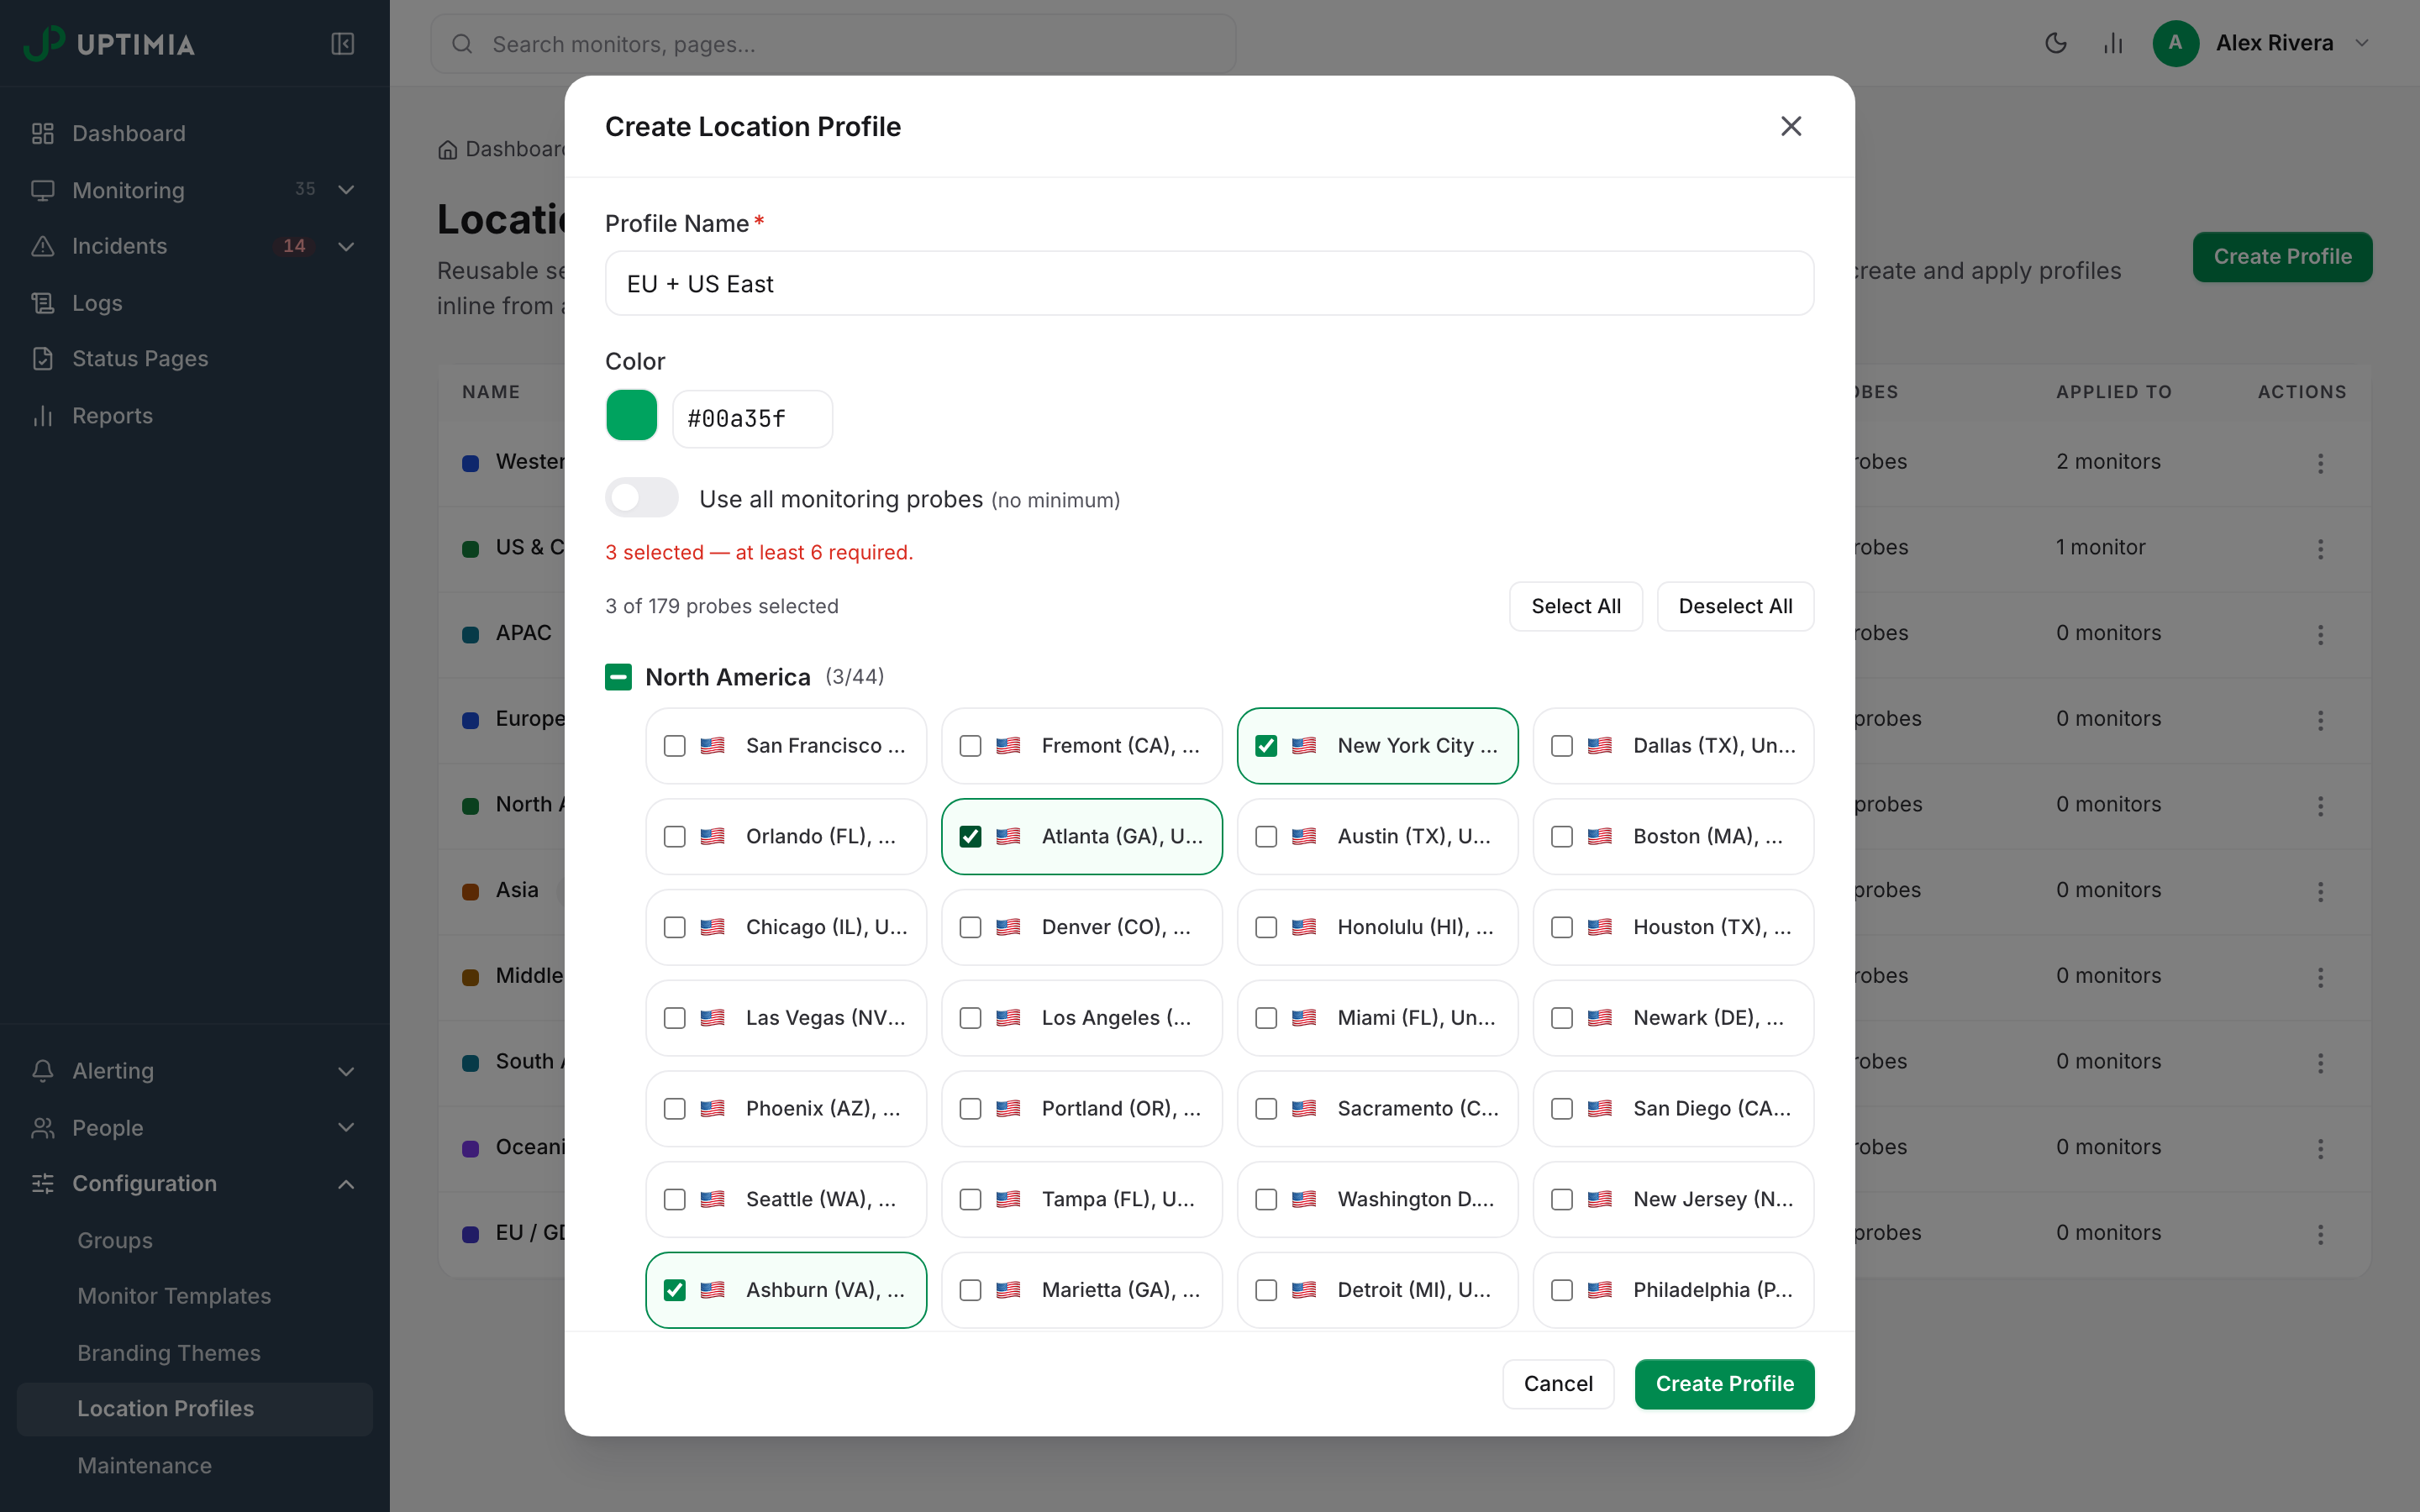Collapse the sidebar with the panel icon

pyautogui.click(x=342, y=44)
